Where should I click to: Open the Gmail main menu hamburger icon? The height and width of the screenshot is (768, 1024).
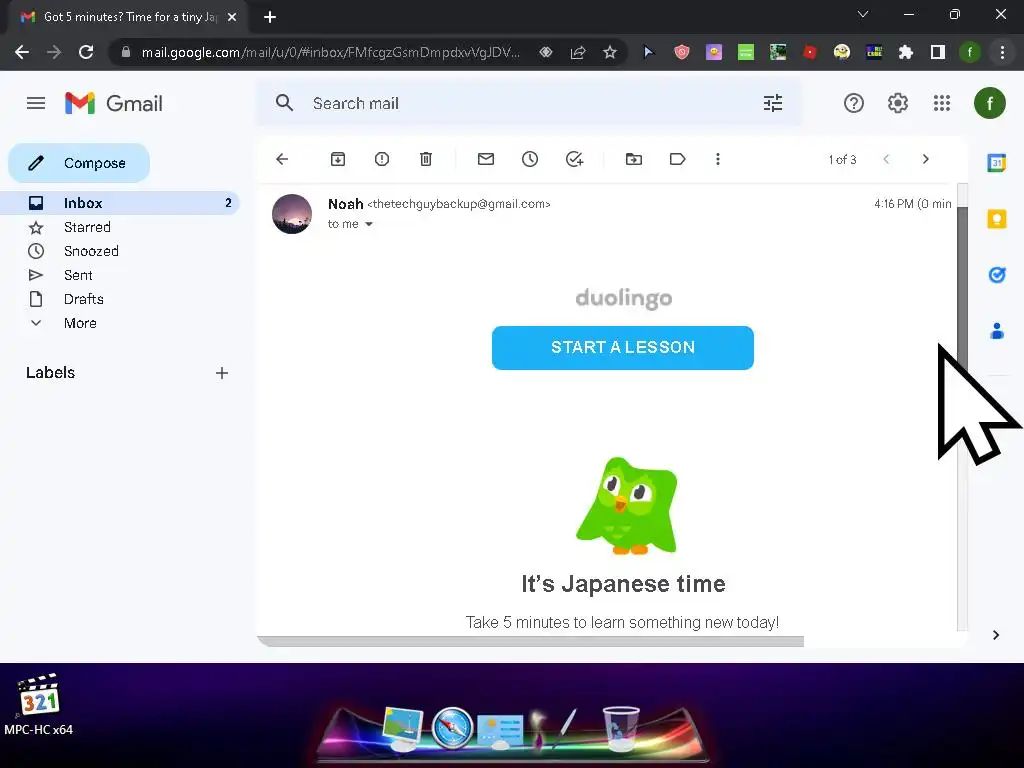36,103
